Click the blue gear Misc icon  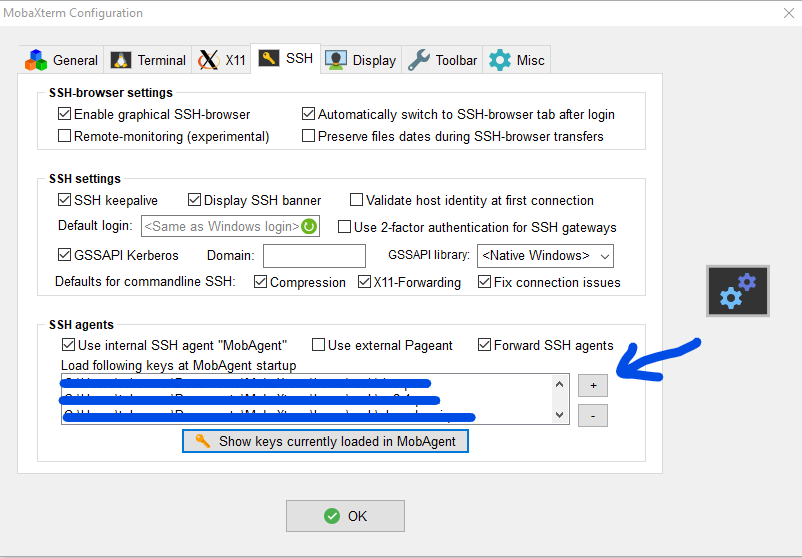(500, 60)
